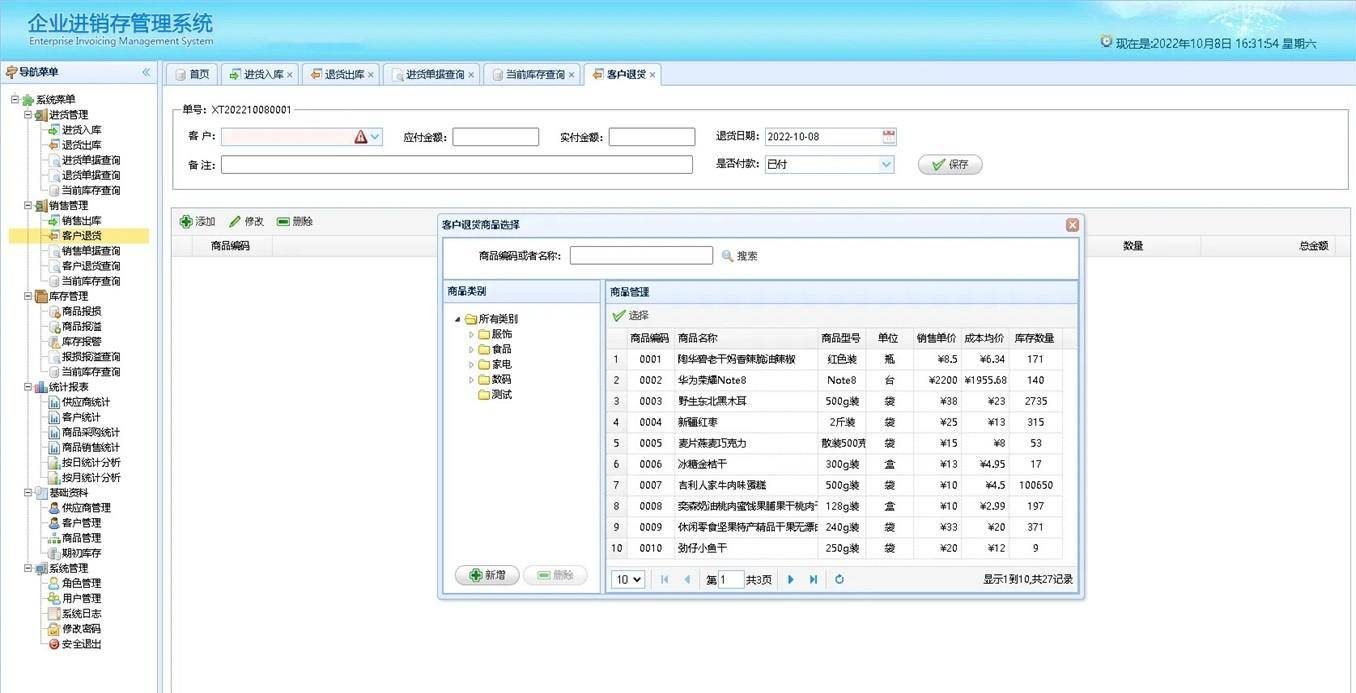
Task: Change page size dropdown showing 10
Action: [628, 580]
